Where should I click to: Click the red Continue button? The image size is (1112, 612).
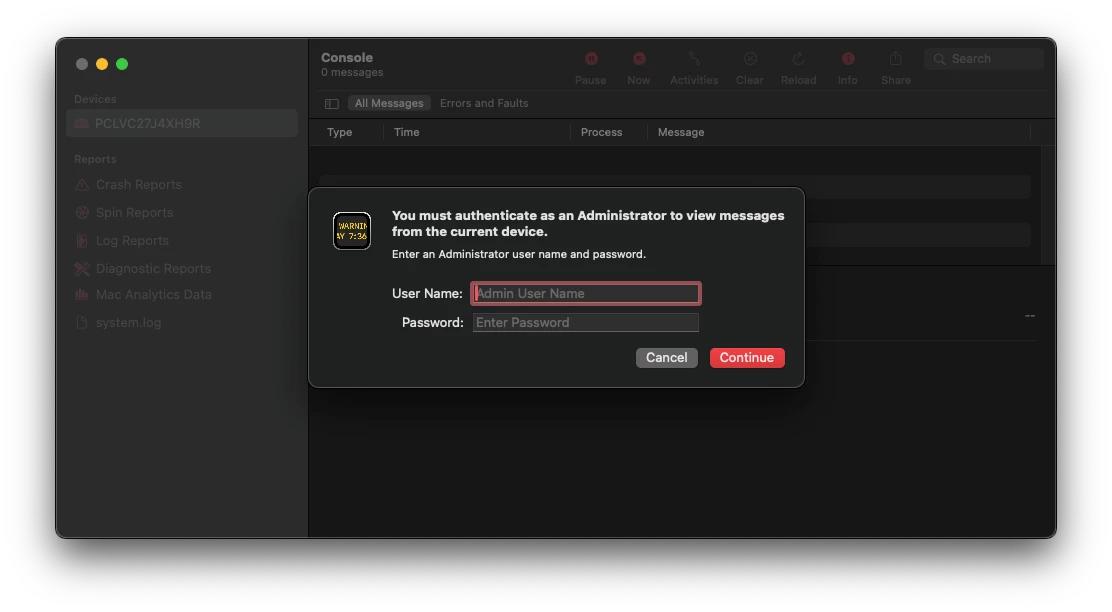[747, 357]
